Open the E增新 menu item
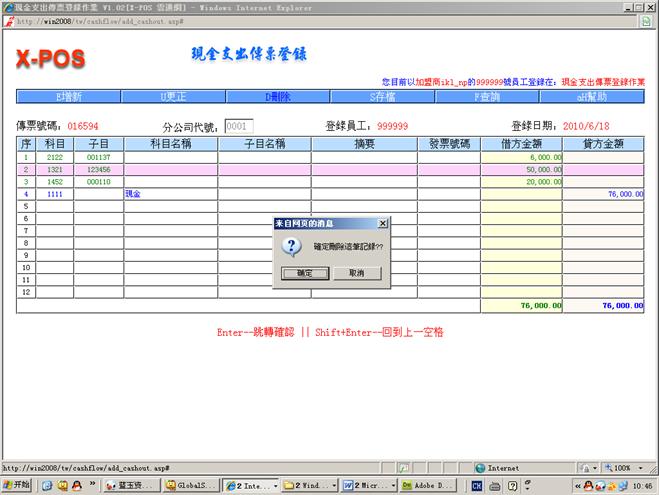This screenshot has height=495, width=659. pos(68,97)
